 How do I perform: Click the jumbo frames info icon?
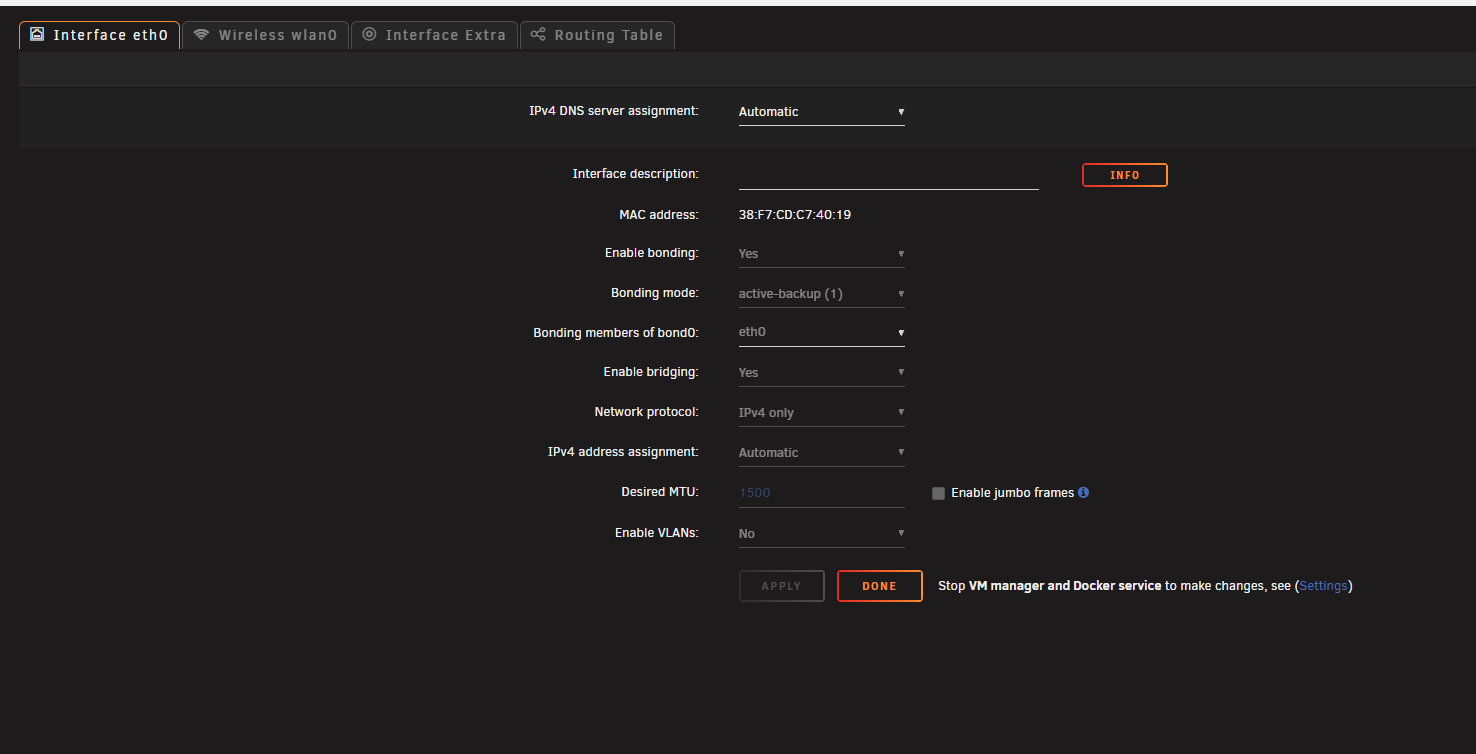click(1084, 493)
